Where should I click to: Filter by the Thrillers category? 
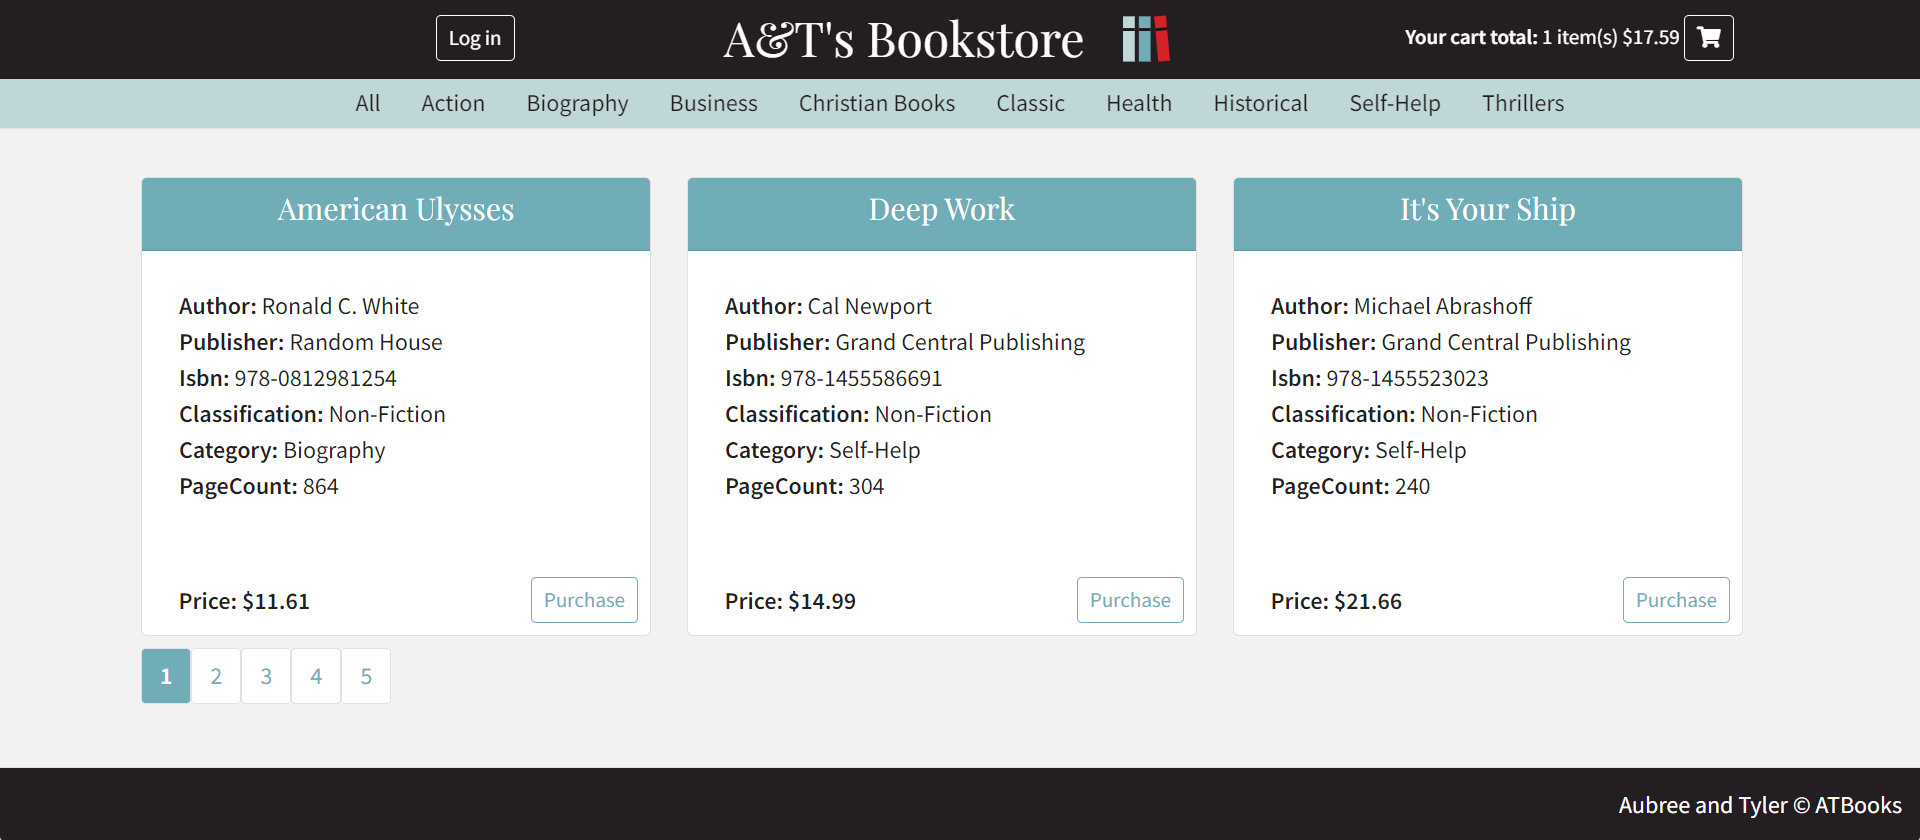click(1522, 103)
